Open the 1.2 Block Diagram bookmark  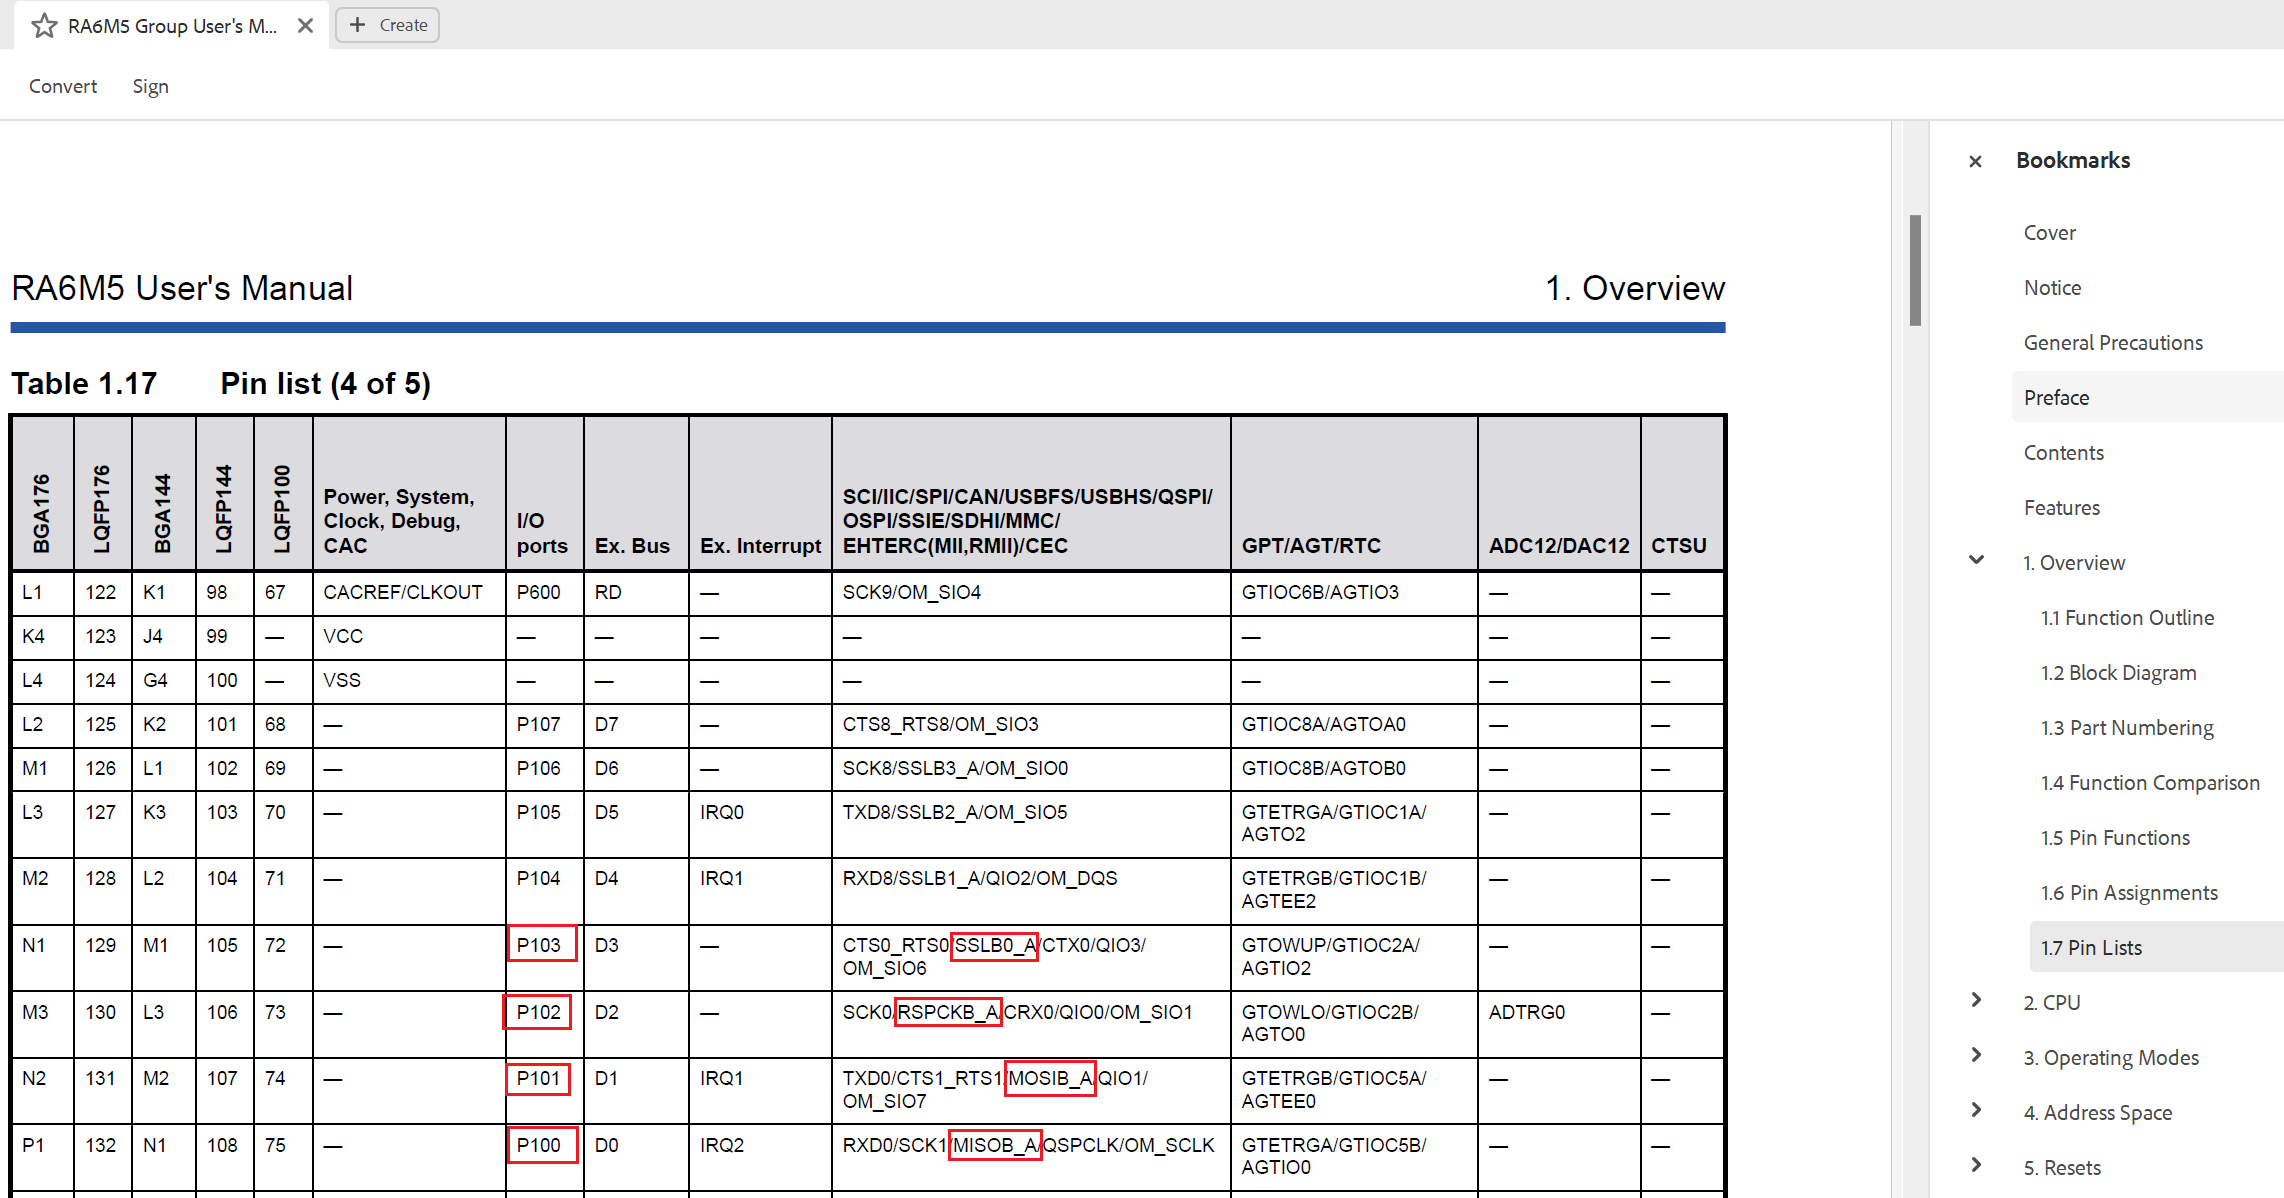(x=2118, y=672)
